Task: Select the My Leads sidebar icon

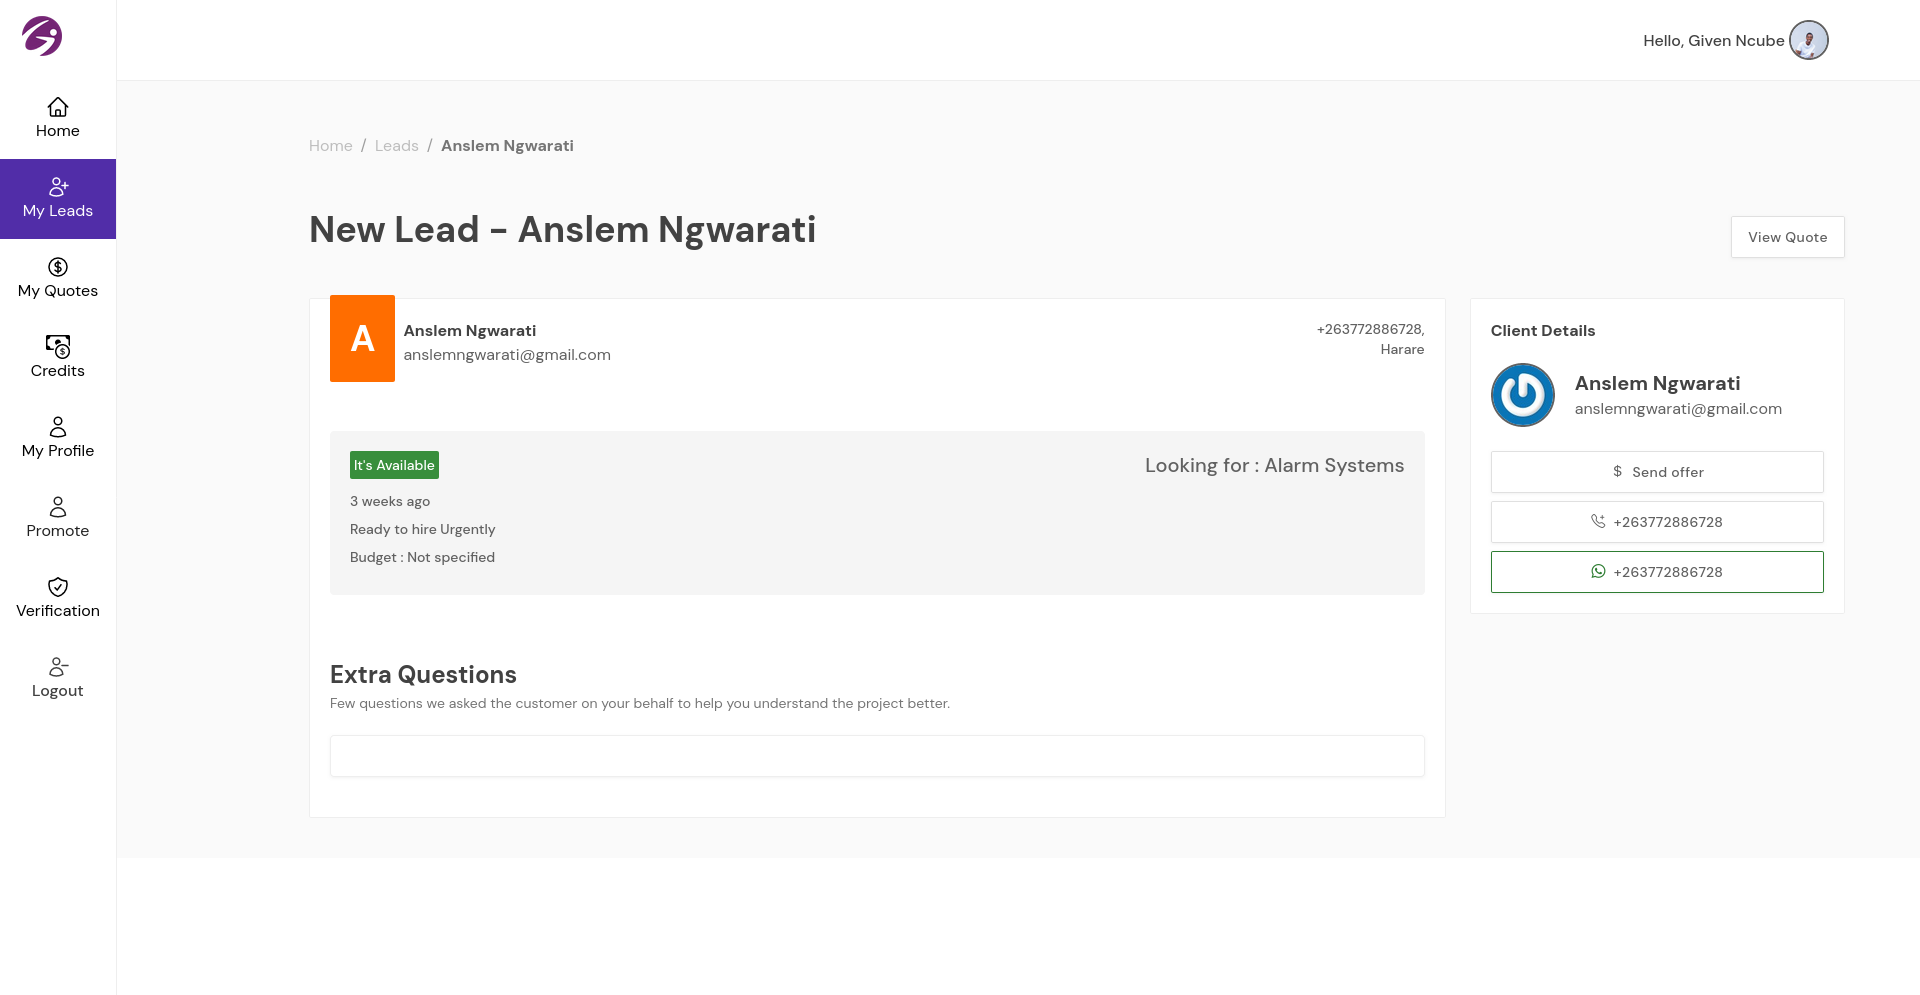Action: pyautogui.click(x=58, y=187)
